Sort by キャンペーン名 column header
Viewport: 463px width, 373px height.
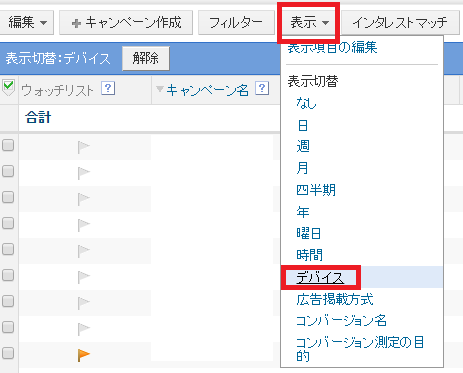[207, 90]
